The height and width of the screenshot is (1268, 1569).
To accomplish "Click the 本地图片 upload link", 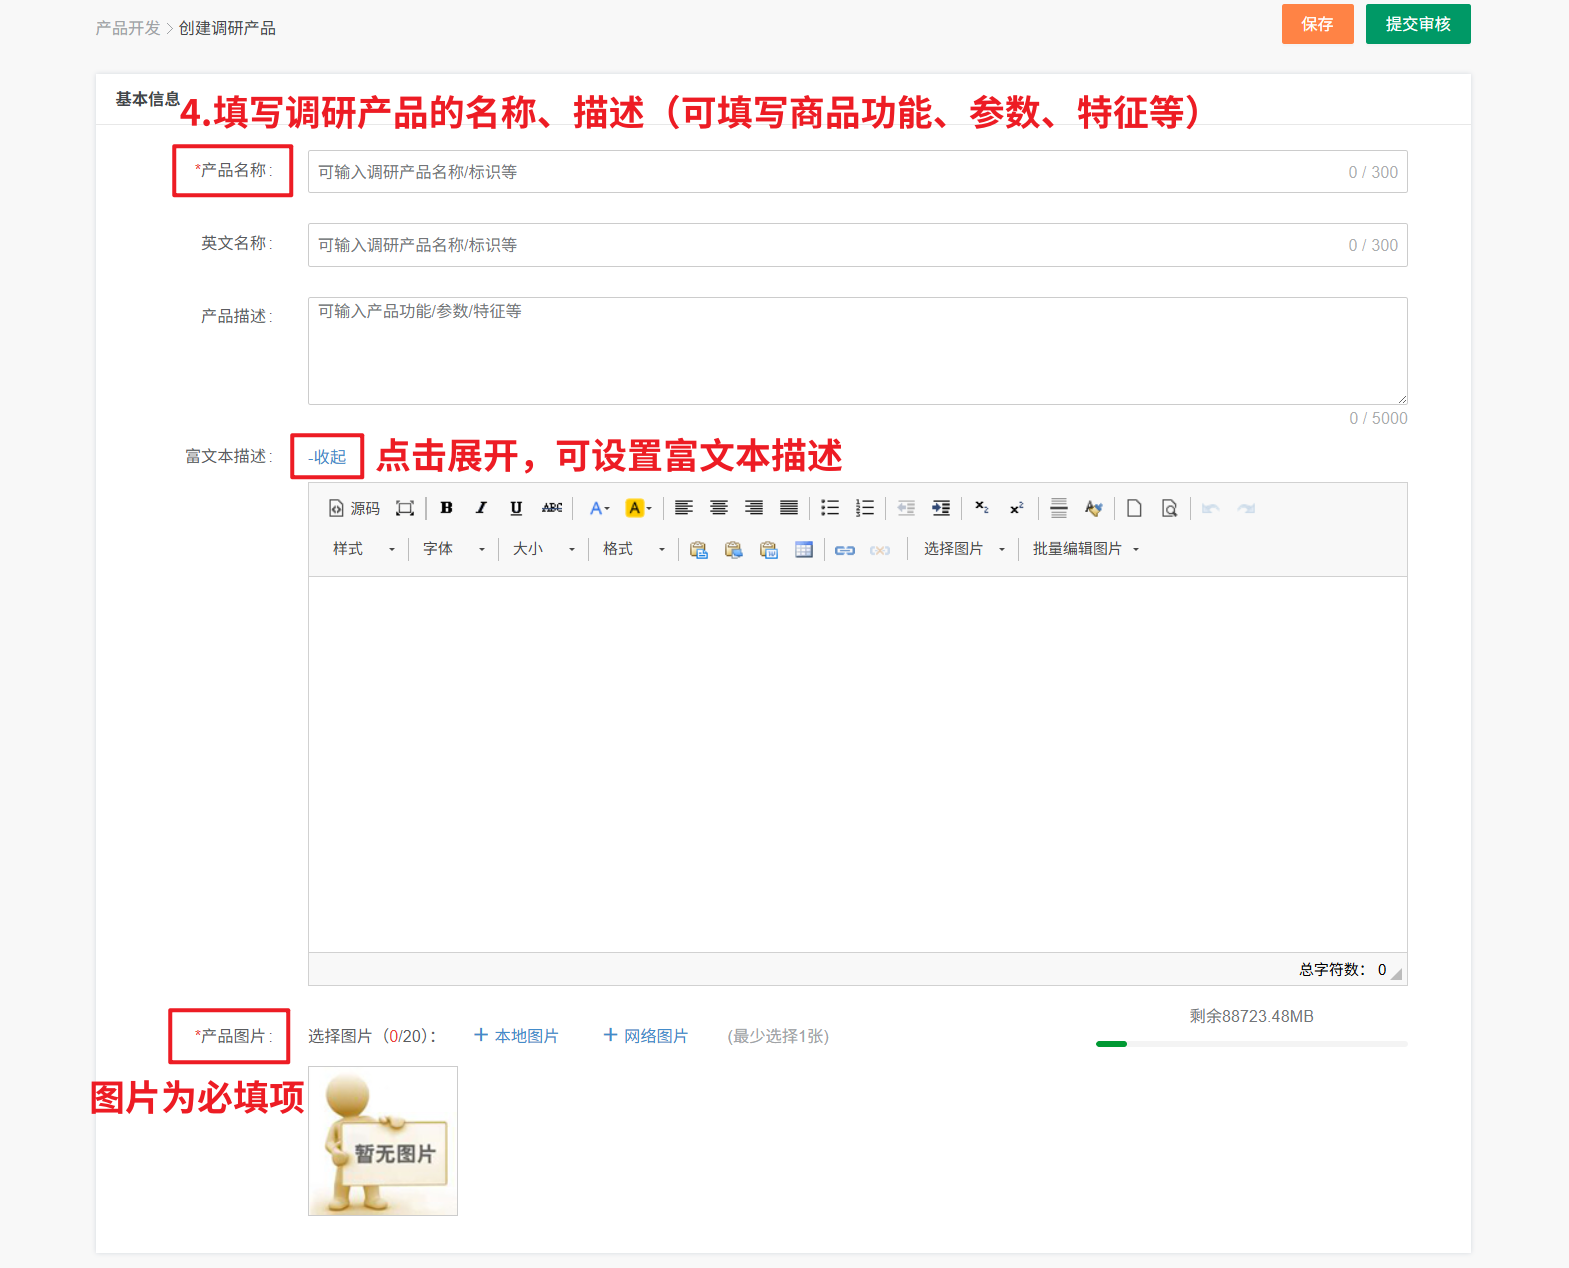I will coord(516,1036).
